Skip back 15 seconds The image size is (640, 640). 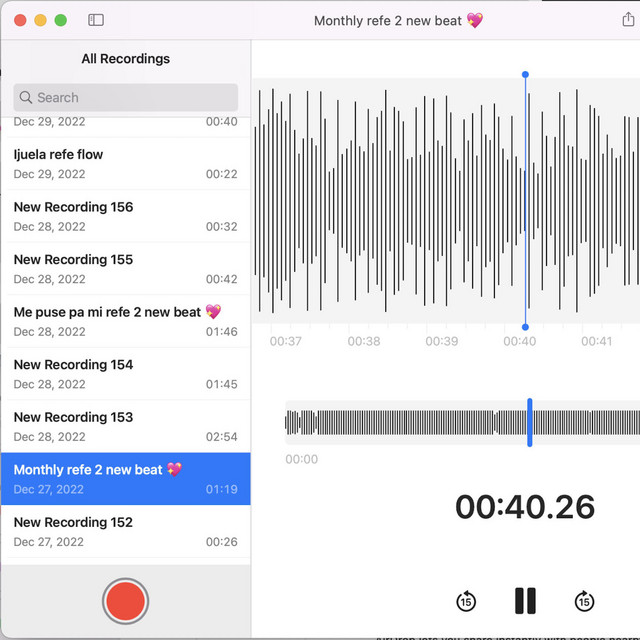click(466, 601)
